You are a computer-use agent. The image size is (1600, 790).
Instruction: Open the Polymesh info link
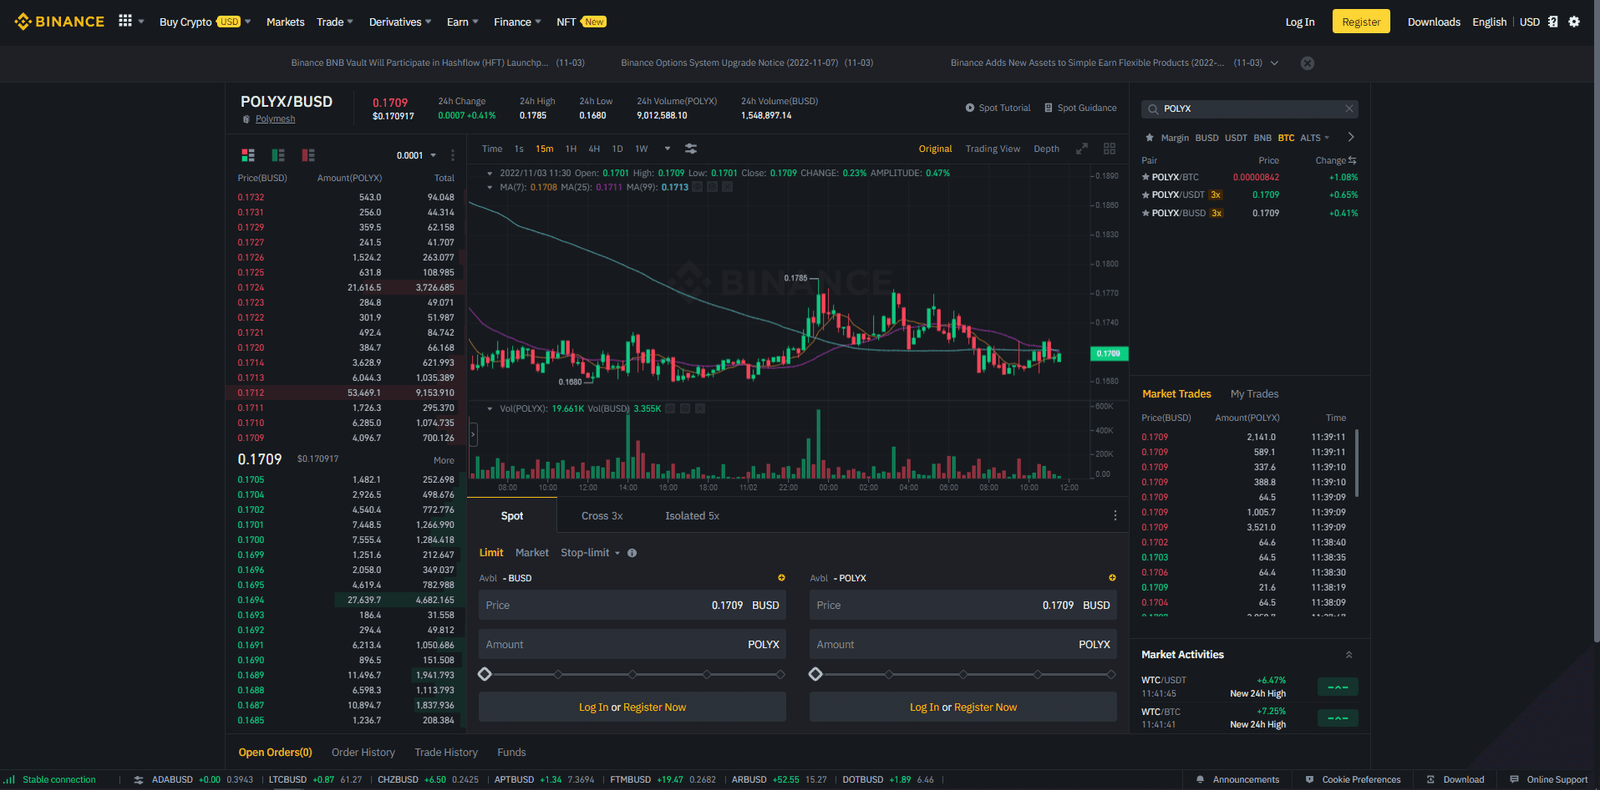[275, 119]
